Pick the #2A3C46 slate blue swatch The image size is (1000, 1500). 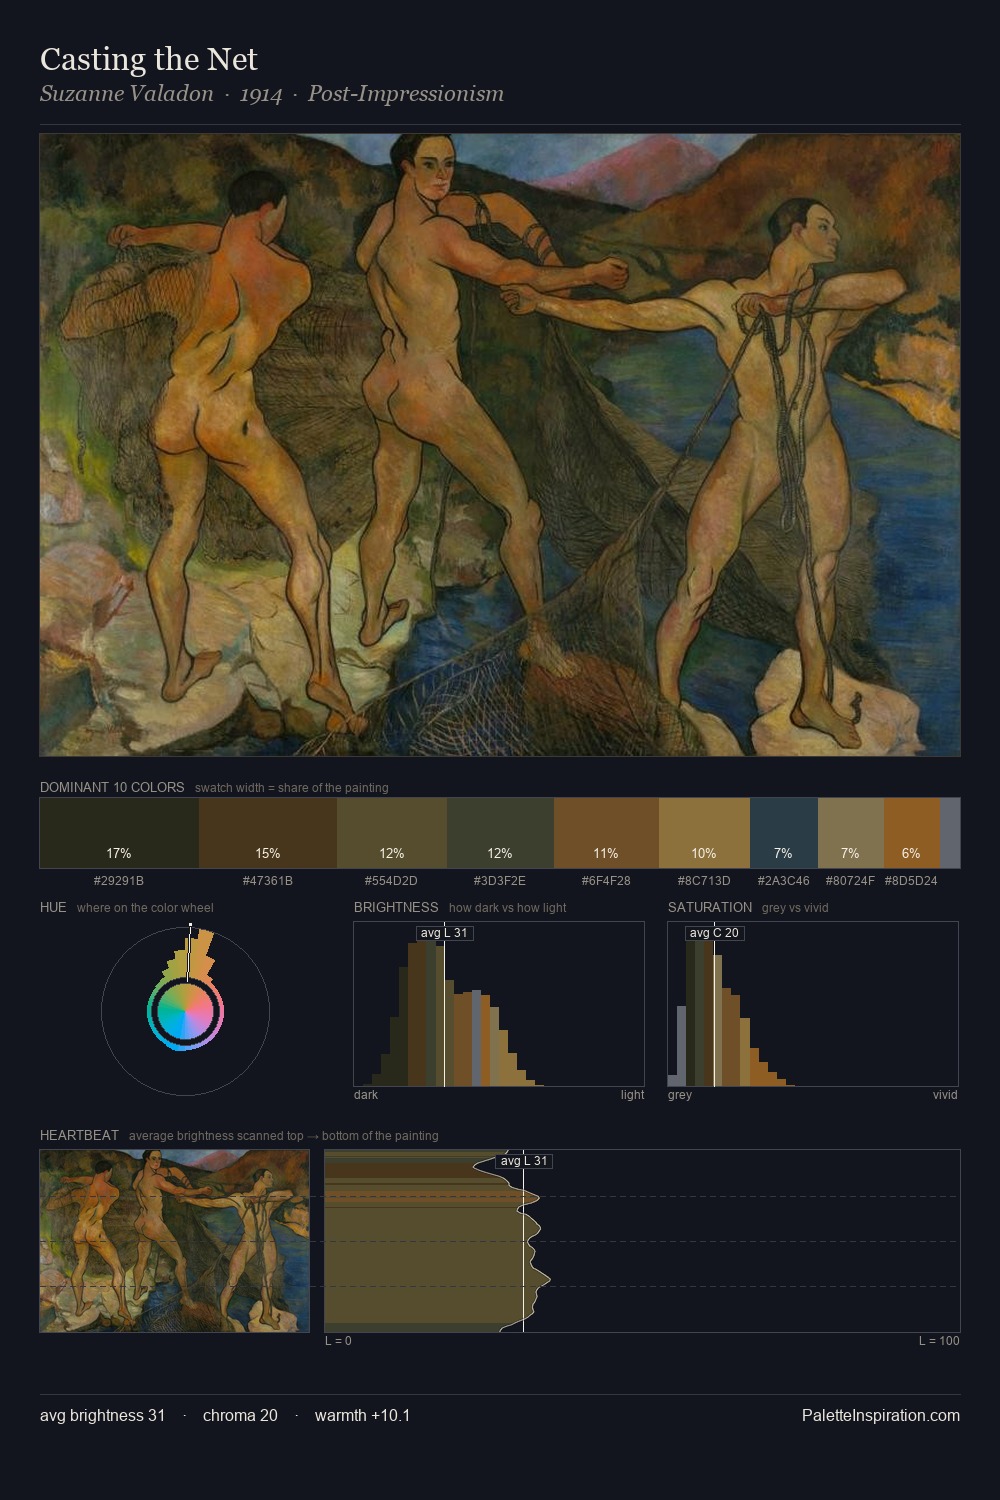(x=784, y=833)
